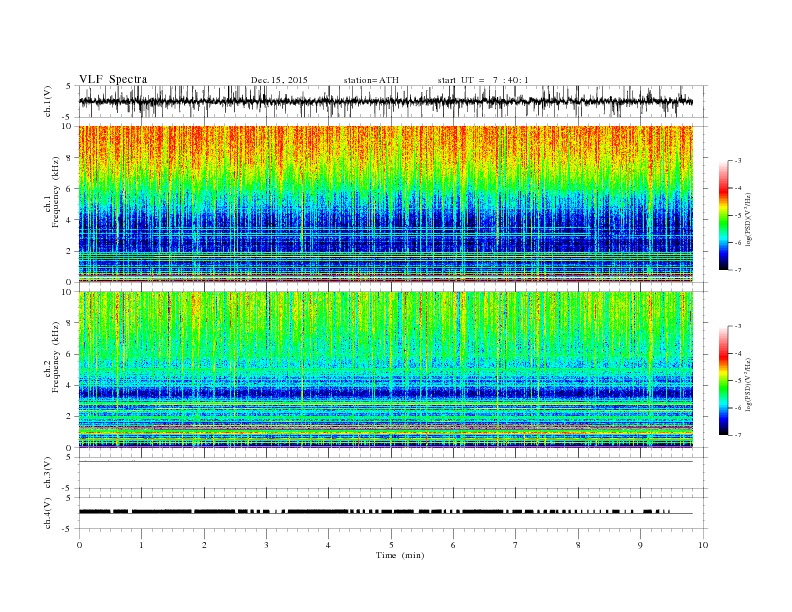This screenshot has height=612, width=792.
Task: Select the date text "Dec. 15, 2015"
Action: tap(279, 80)
